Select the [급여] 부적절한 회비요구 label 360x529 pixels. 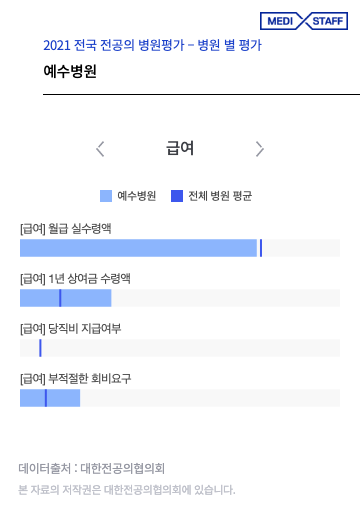coord(75,379)
